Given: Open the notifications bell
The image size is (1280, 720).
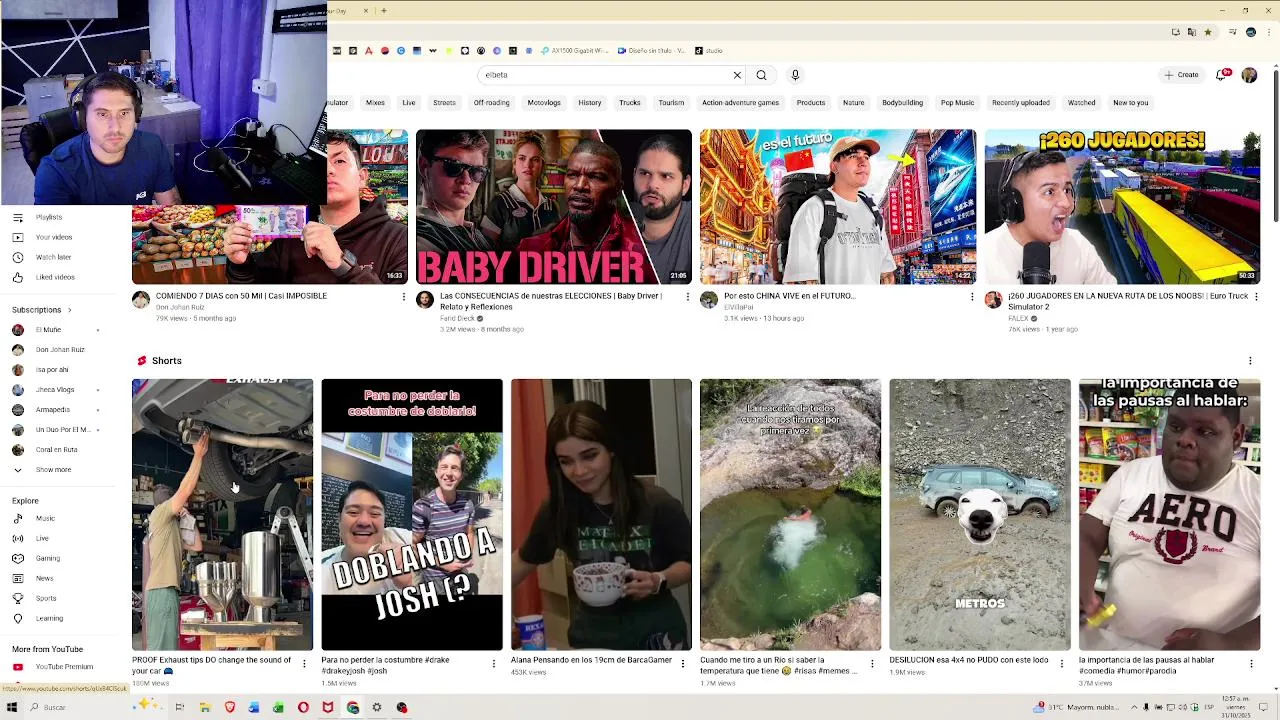Looking at the screenshot, I should point(1221,75).
